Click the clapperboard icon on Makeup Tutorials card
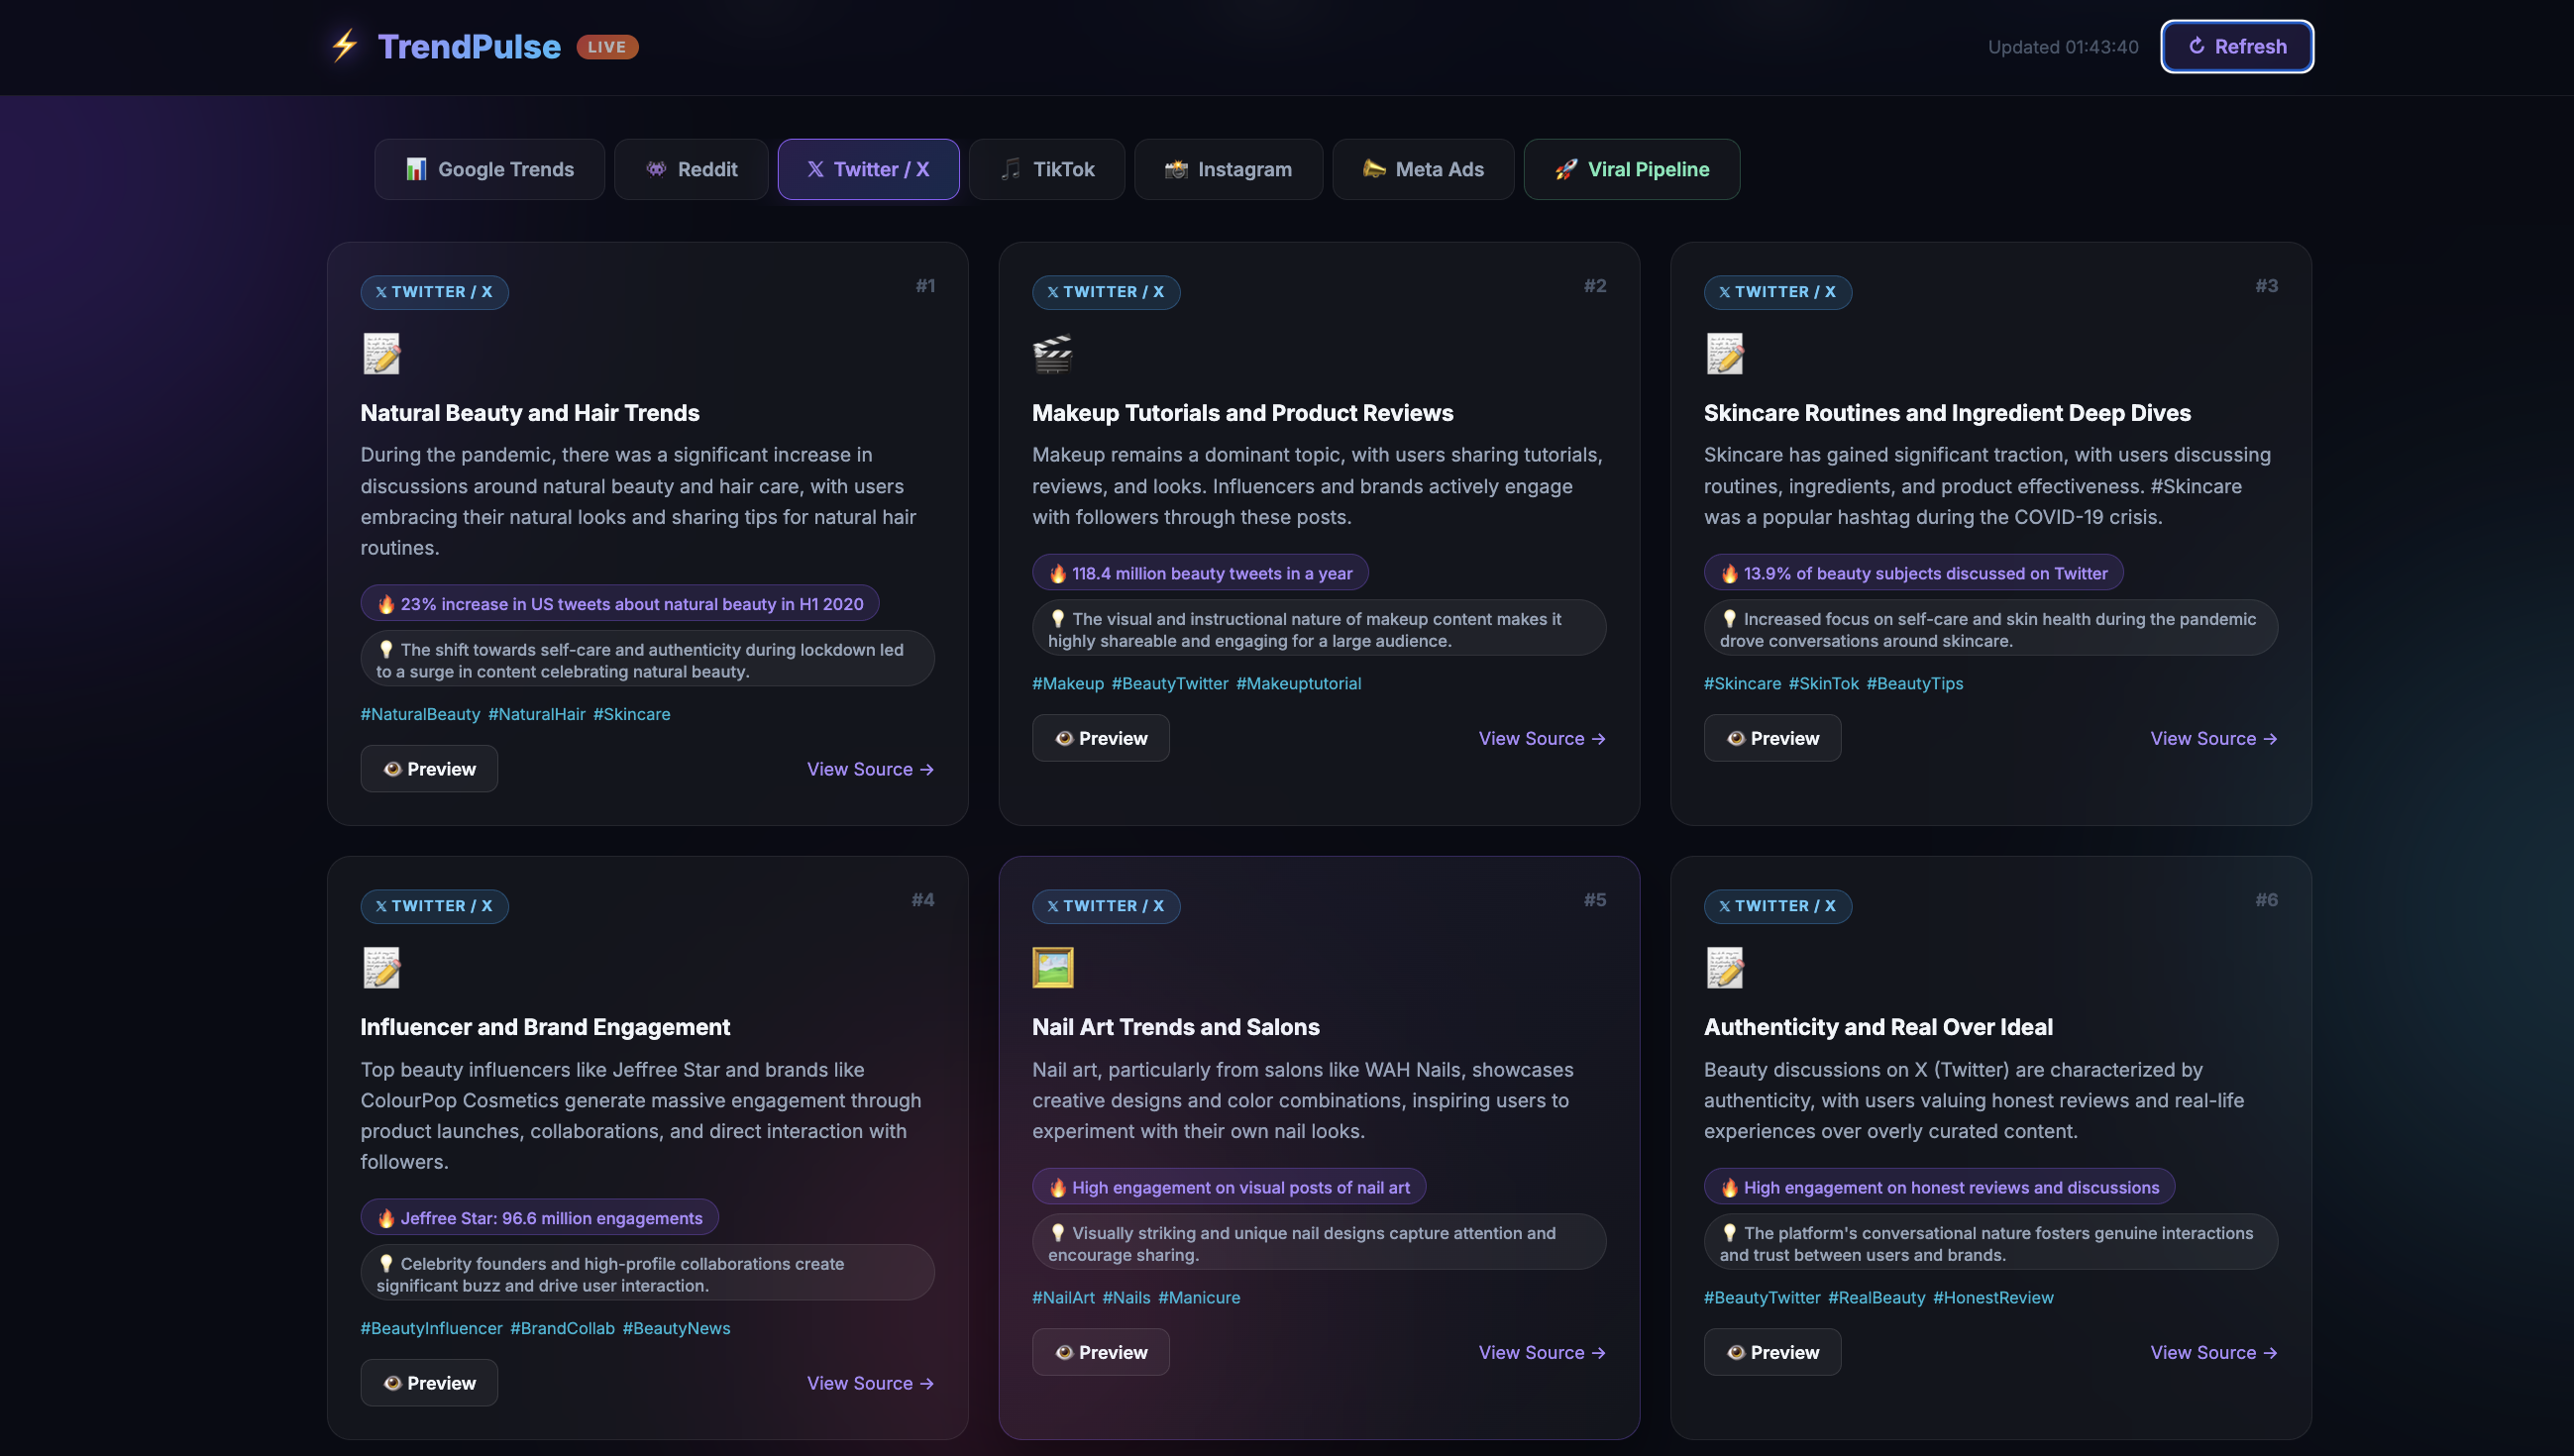The height and width of the screenshot is (1456, 2574). tap(1052, 354)
